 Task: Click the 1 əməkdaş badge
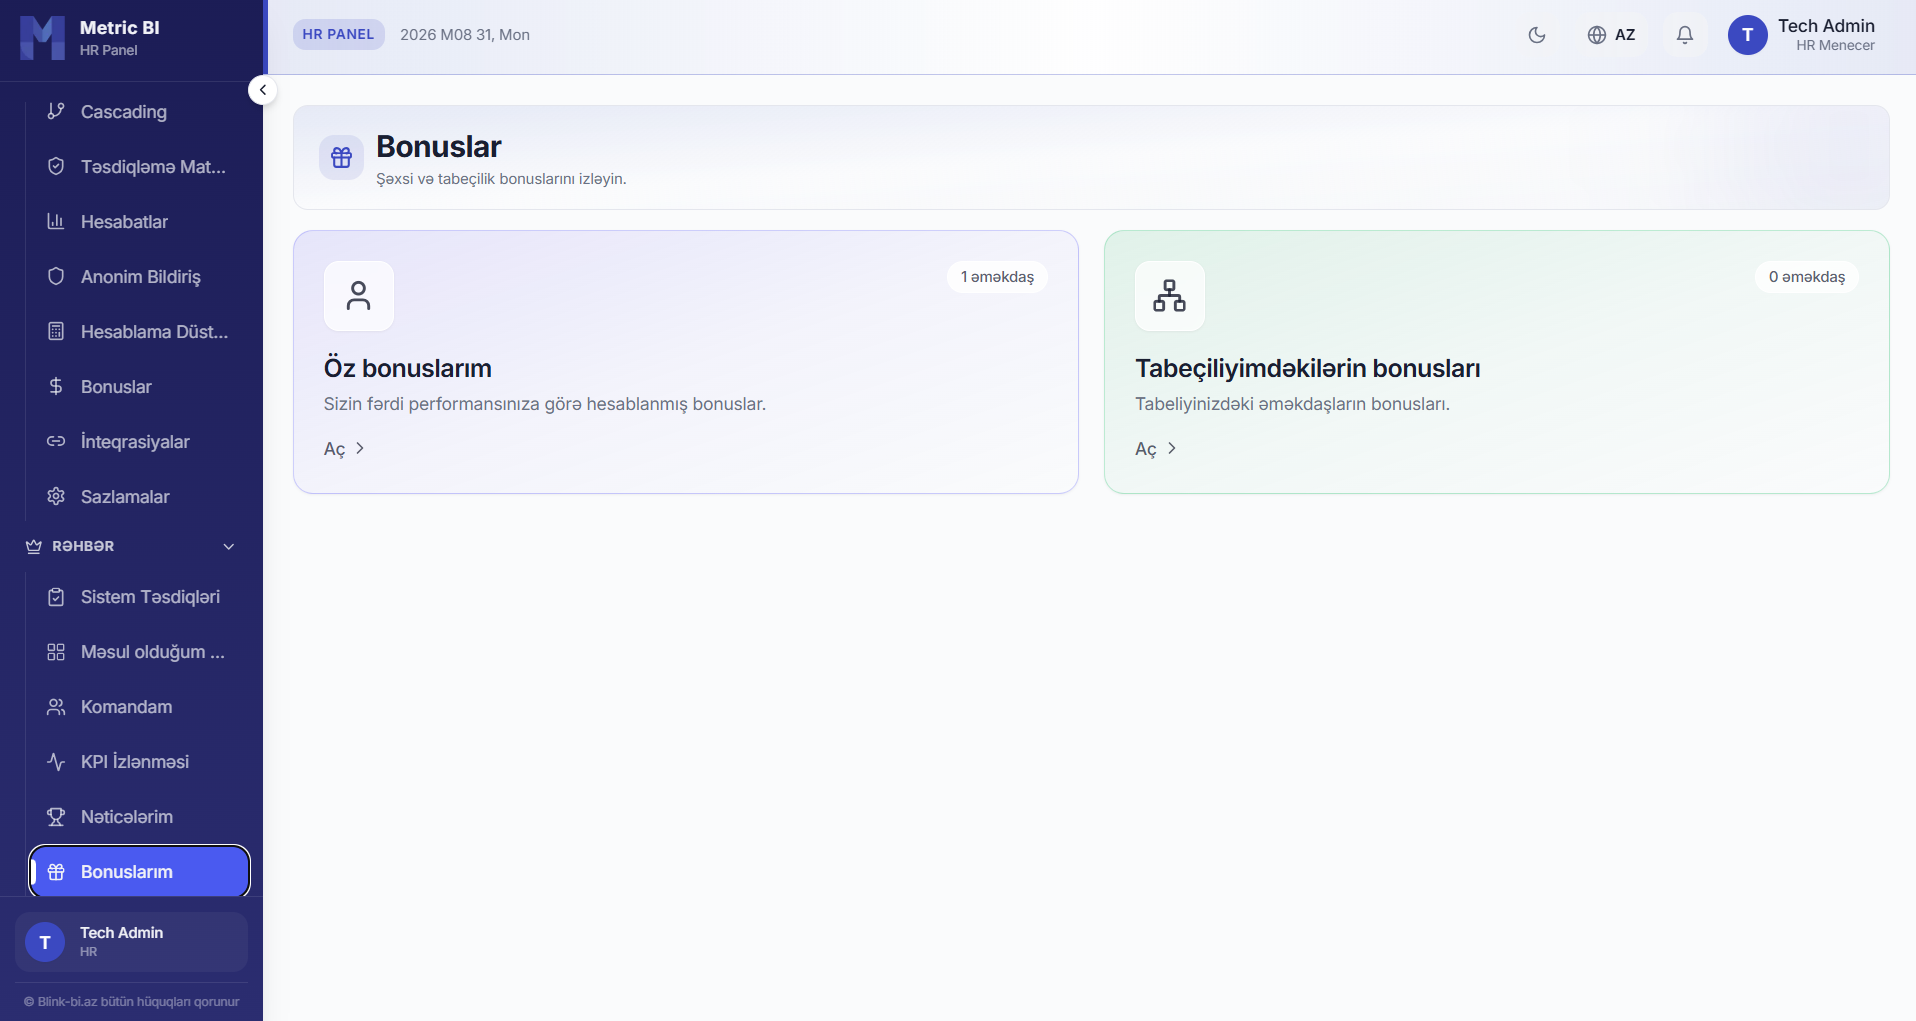(x=997, y=277)
